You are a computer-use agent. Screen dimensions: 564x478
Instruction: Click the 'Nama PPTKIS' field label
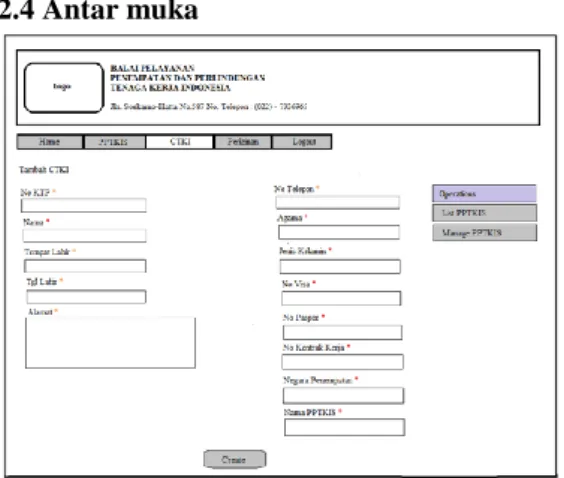point(309,412)
